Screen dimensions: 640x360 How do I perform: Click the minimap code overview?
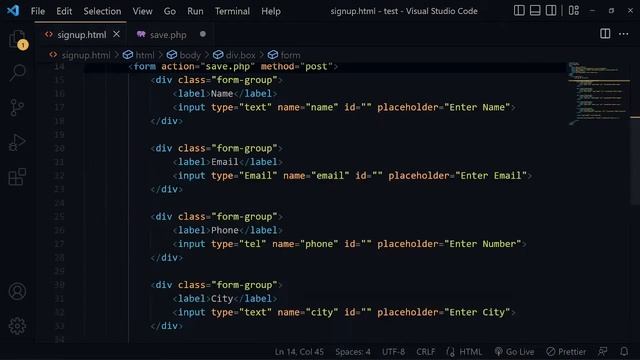[x=598, y=93]
